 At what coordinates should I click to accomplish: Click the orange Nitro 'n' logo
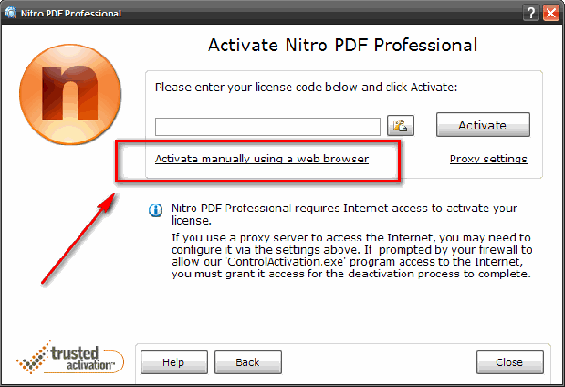click(70, 94)
